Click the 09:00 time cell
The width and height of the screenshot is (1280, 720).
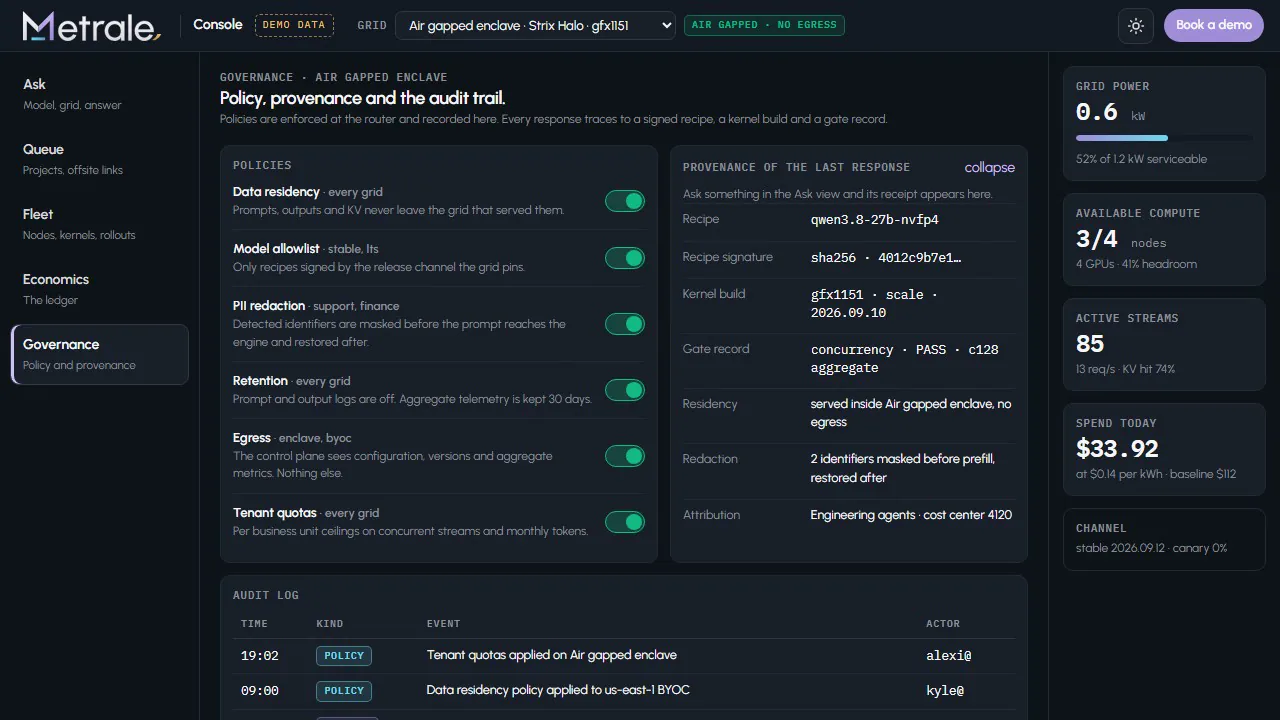pyautogui.click(x=260, y=691)
